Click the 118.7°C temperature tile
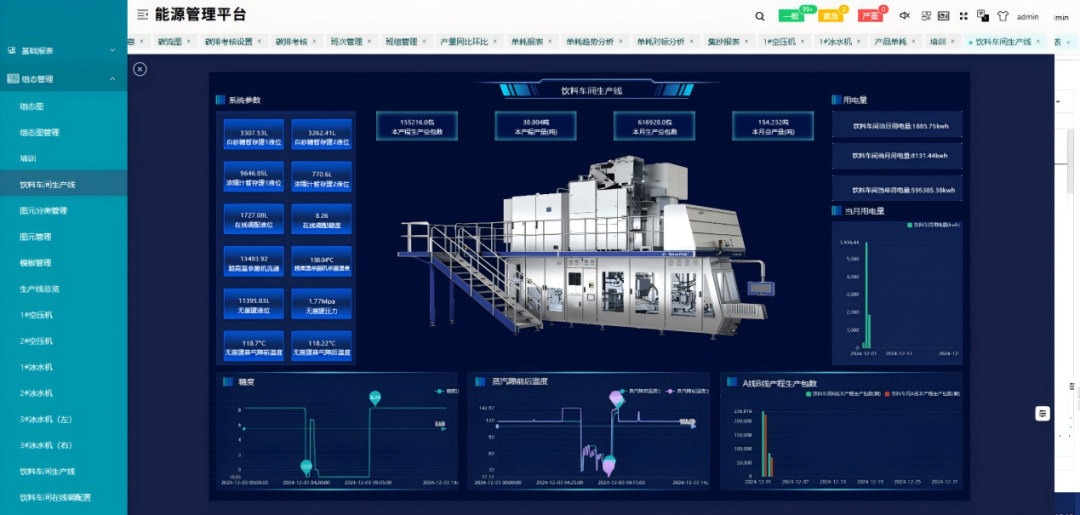This screenshot has width=1080, height=515. coord(253,346)
